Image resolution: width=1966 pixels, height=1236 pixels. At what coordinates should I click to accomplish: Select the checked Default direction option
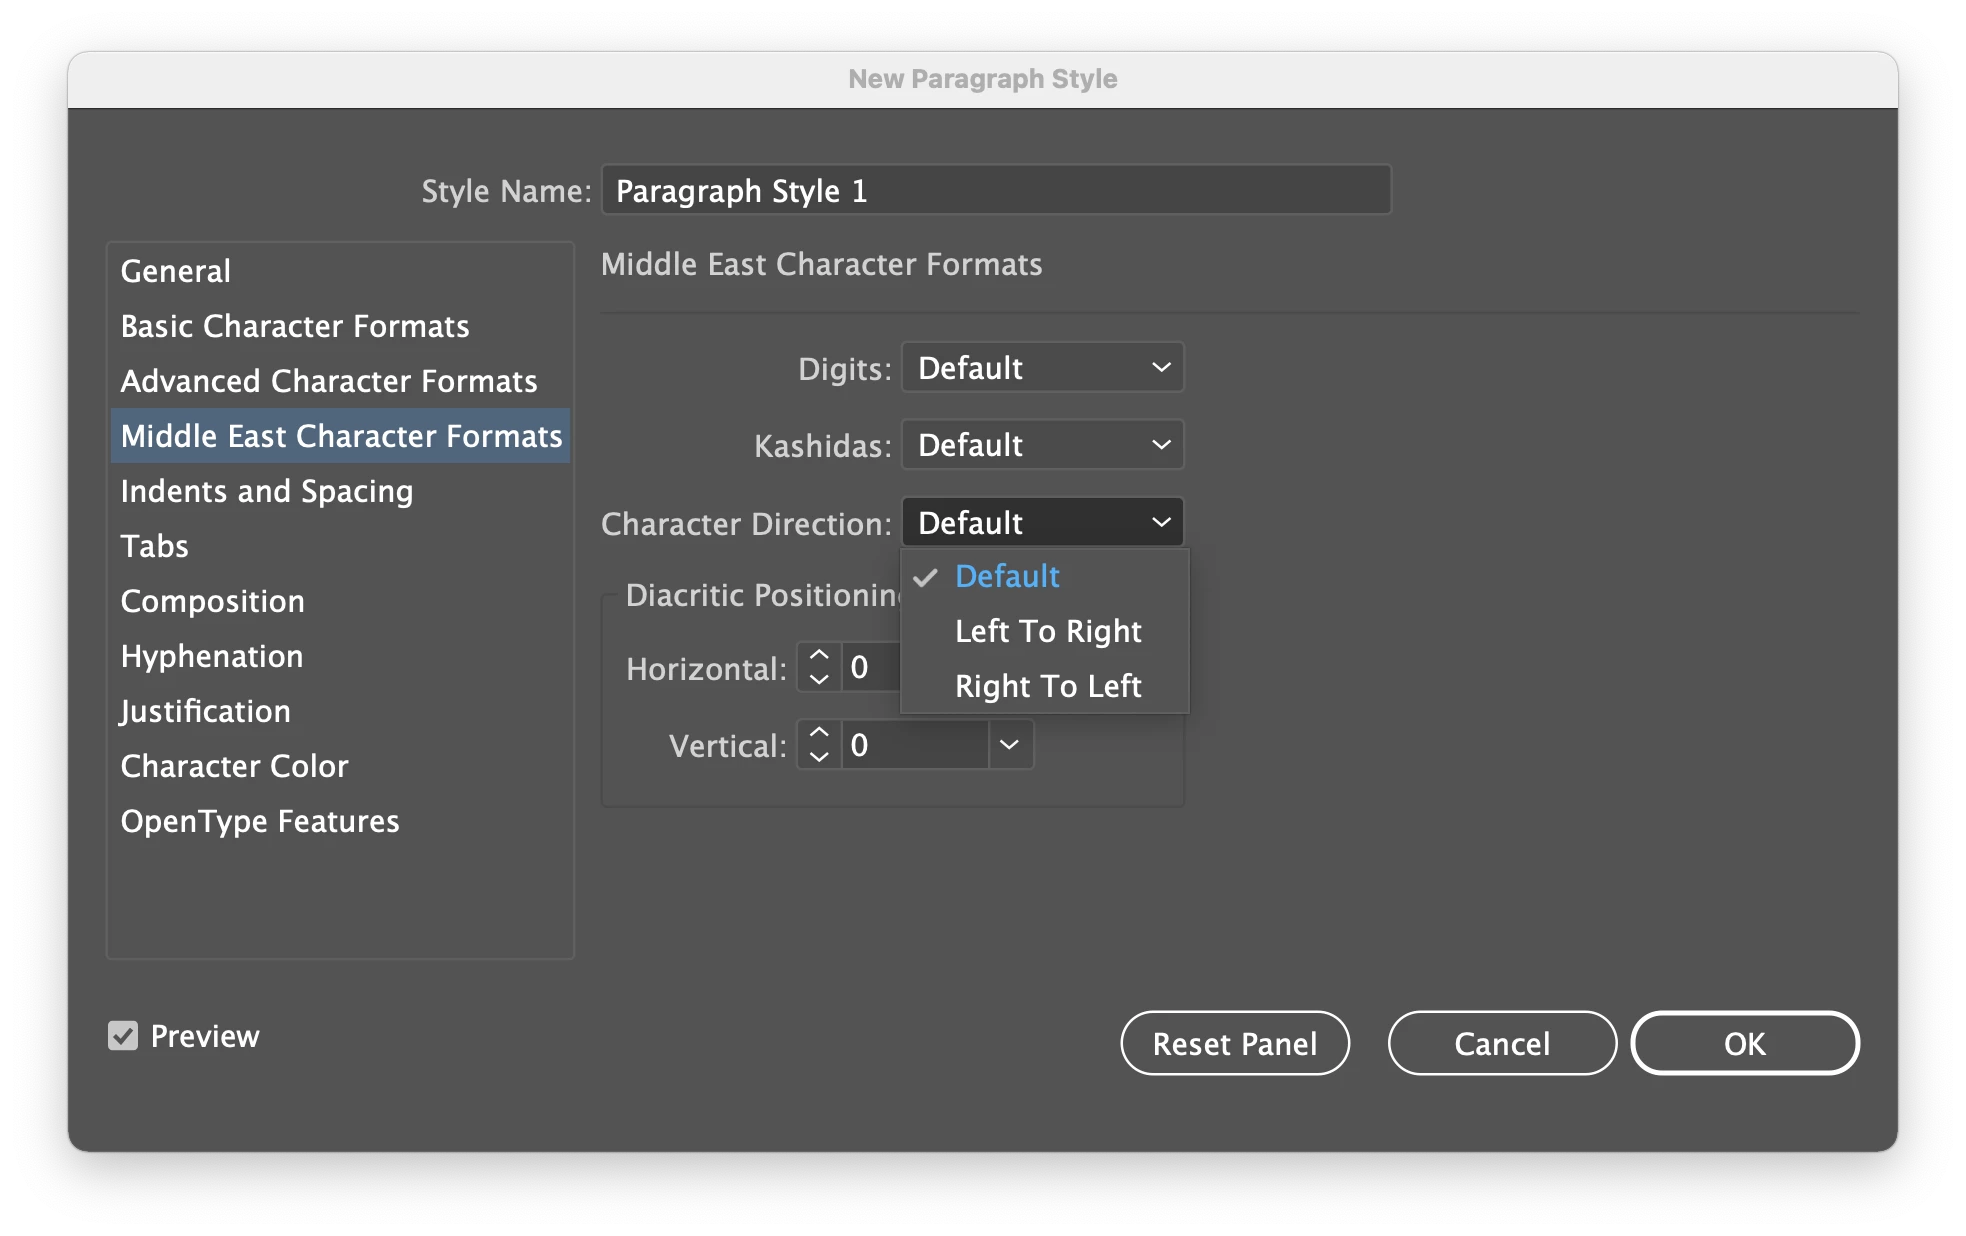pyautogui.click(x=1007, y=576)
